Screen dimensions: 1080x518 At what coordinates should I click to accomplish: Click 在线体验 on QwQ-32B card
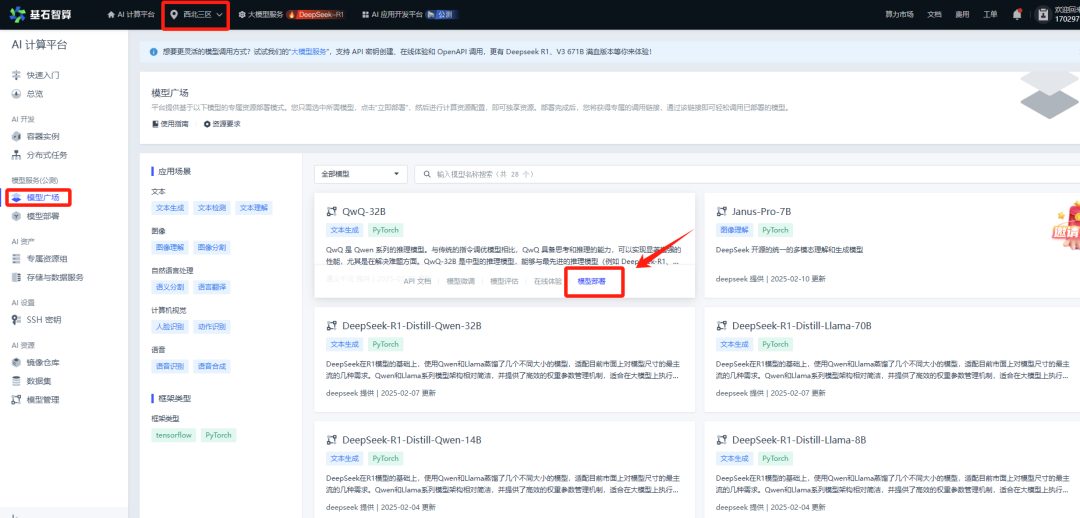tap(548, 282)
